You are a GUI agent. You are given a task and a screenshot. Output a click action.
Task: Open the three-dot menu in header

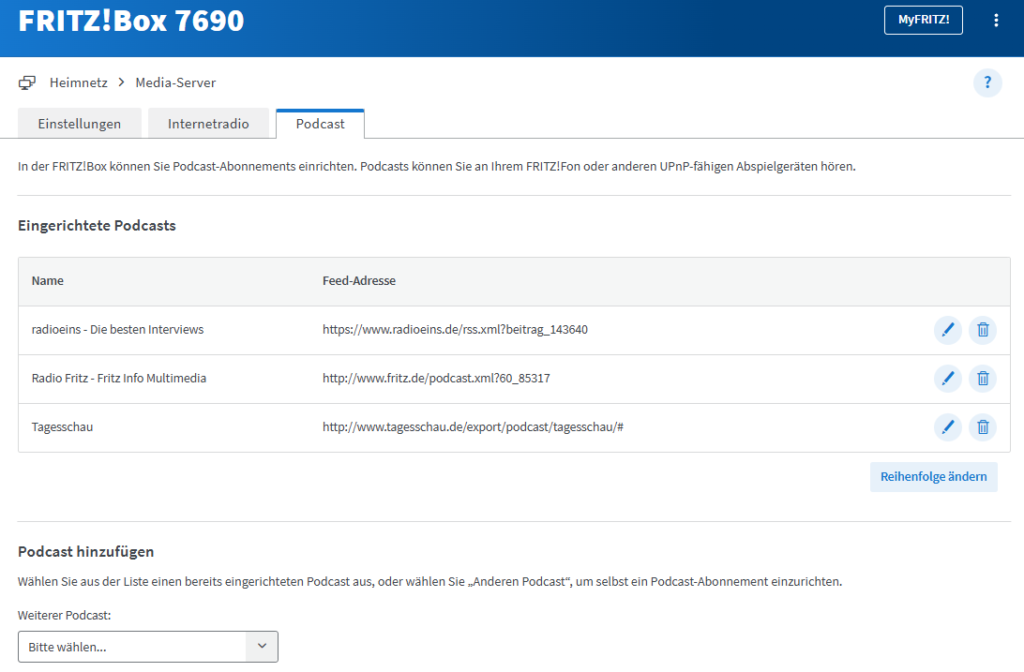point(995,20)
